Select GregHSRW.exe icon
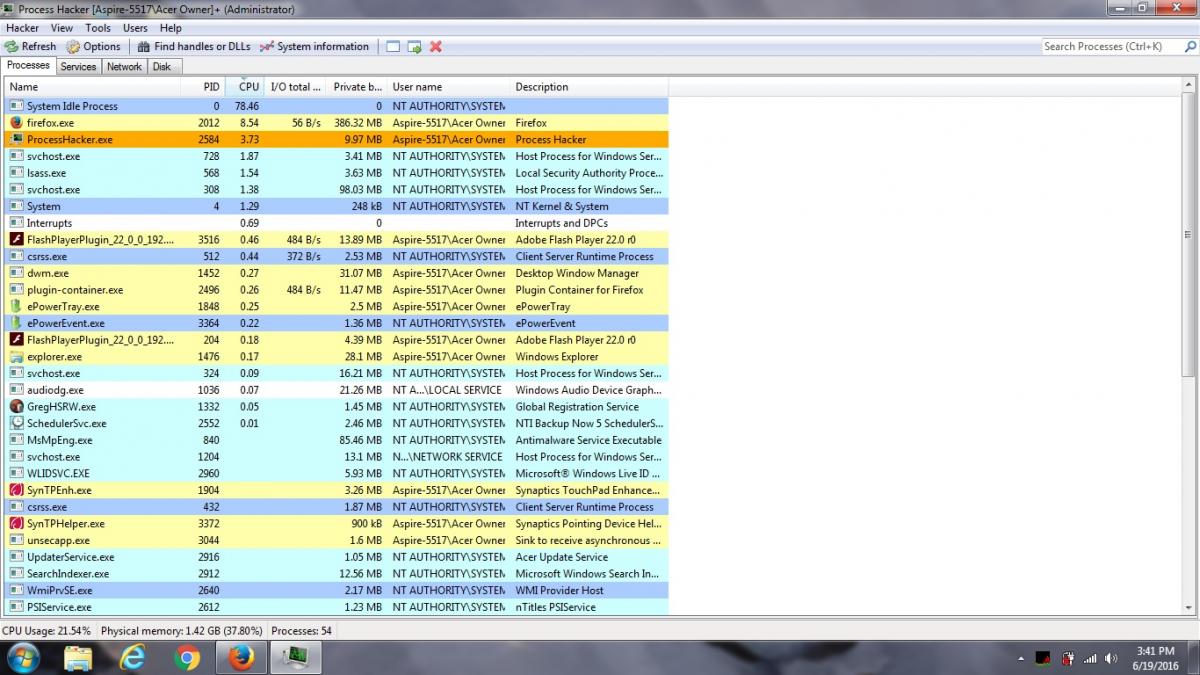 (16, 407)
